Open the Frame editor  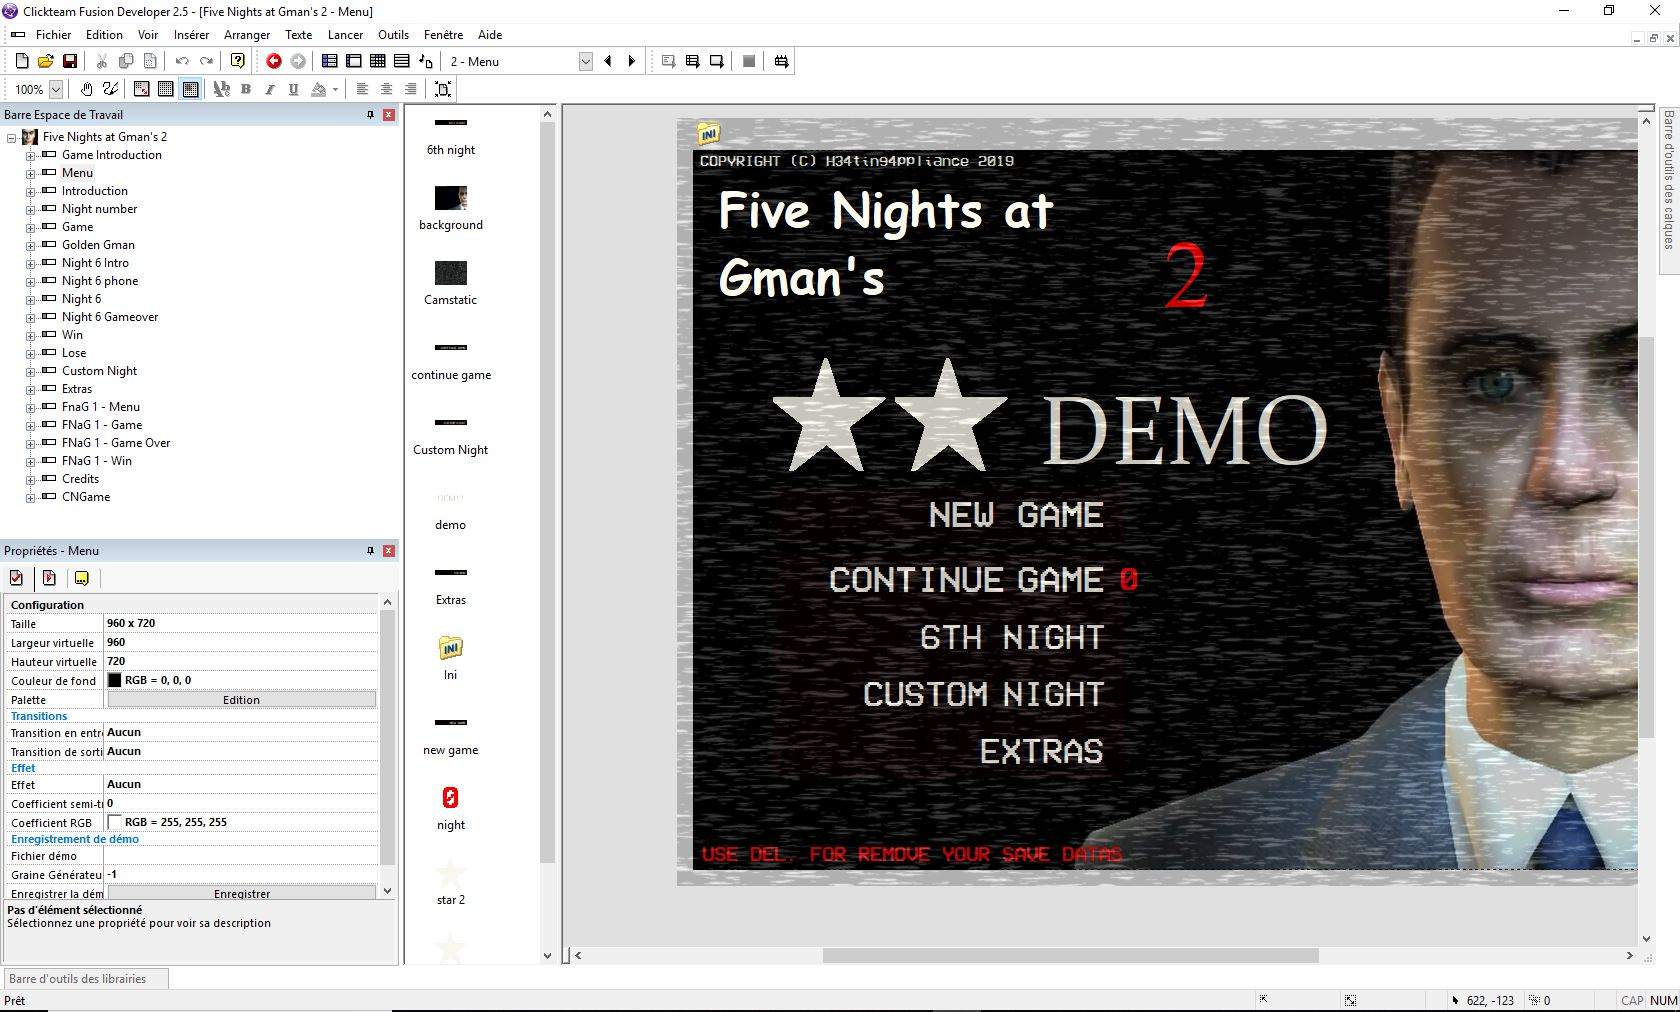(353, 61)
